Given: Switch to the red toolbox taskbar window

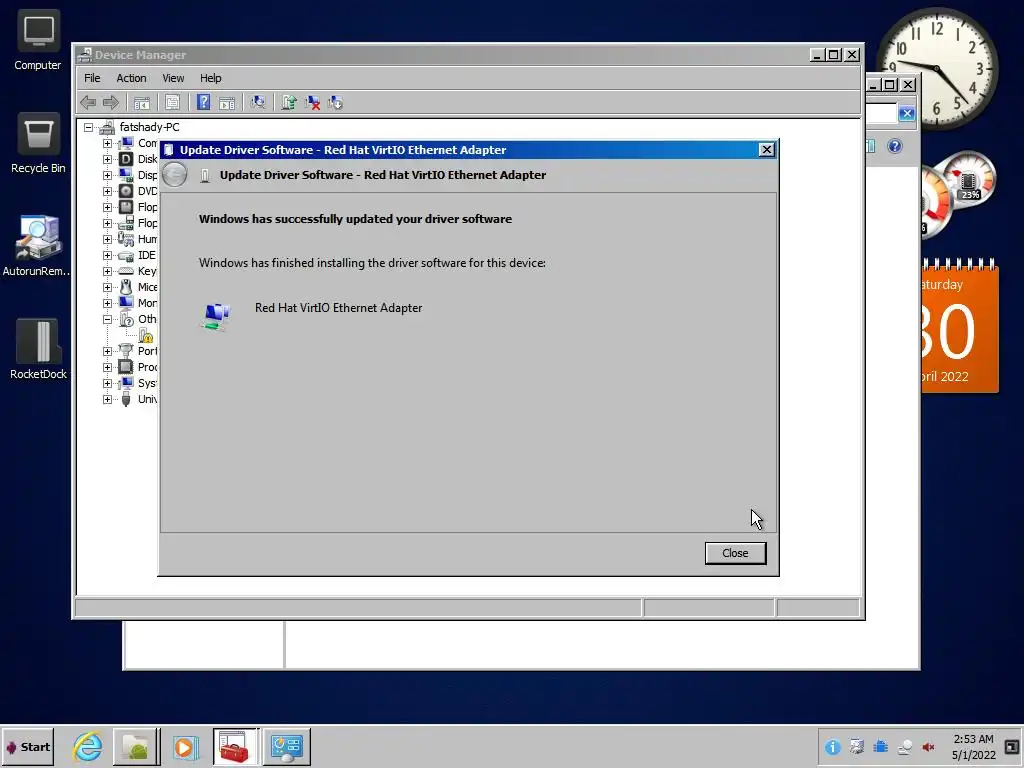Looking at the screenshot, I should tap(235, 746).
